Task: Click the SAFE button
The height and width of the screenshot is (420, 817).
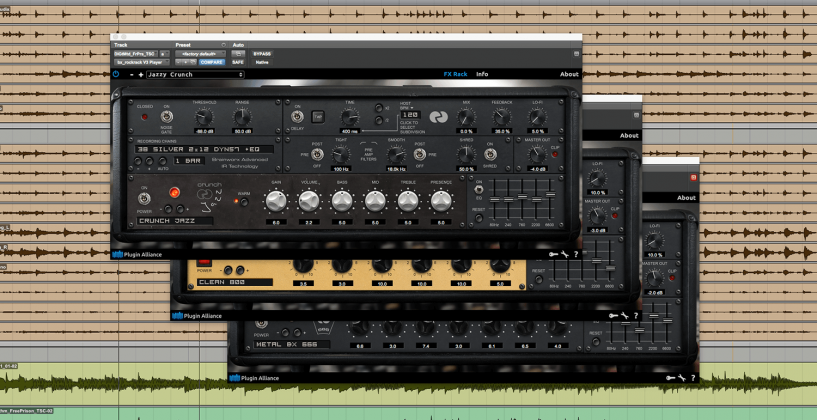Action: [x=238, y=62]
